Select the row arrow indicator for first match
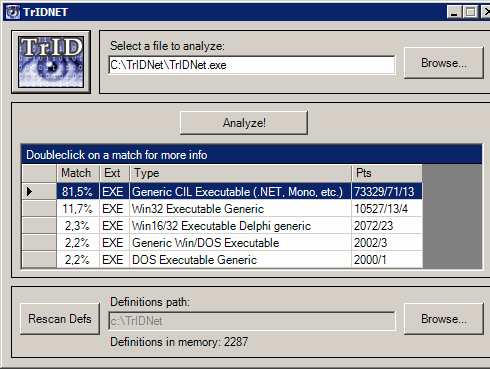This screenshot has width=490, height=369. click(39, 191)
